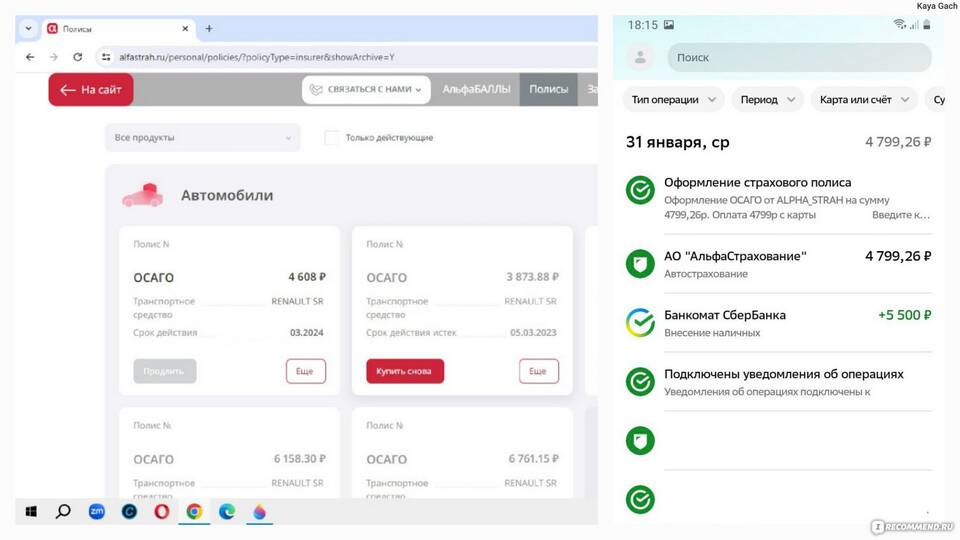The height and width of the screenshot is (540, 960).
Task: Open the new tab plus button
Action: pyautogui.click(x=208, y=29)
